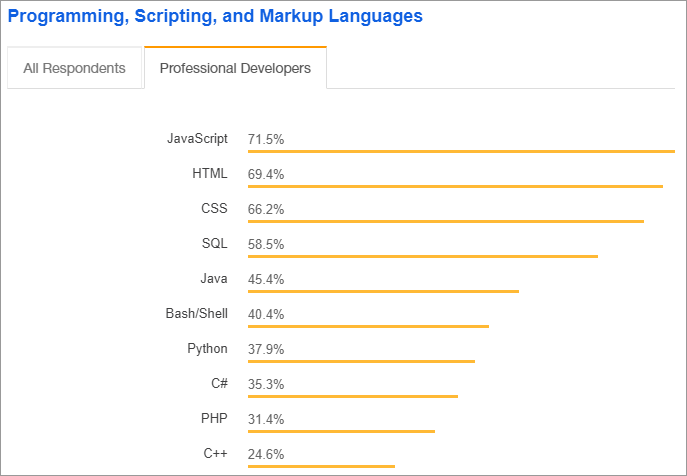Click the orange bar under Java 45.4%
The image size is (687, 476).
(x=383, y=291)
